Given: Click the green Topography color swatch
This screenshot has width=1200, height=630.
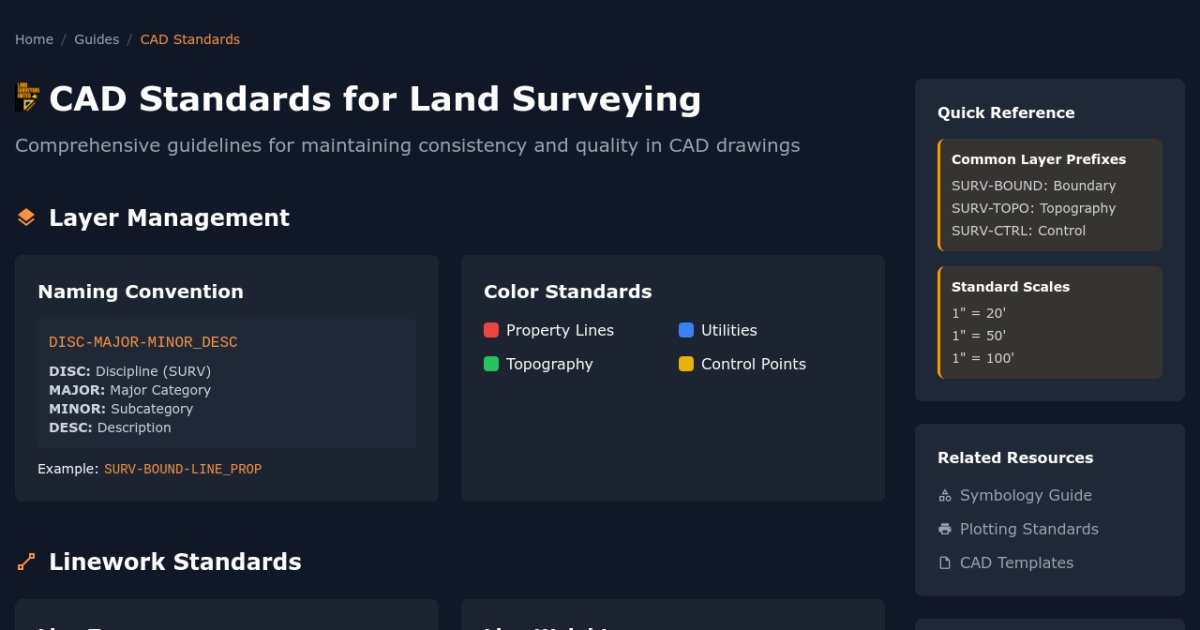Looking at the screenshot, I should (x=491, y=364).
